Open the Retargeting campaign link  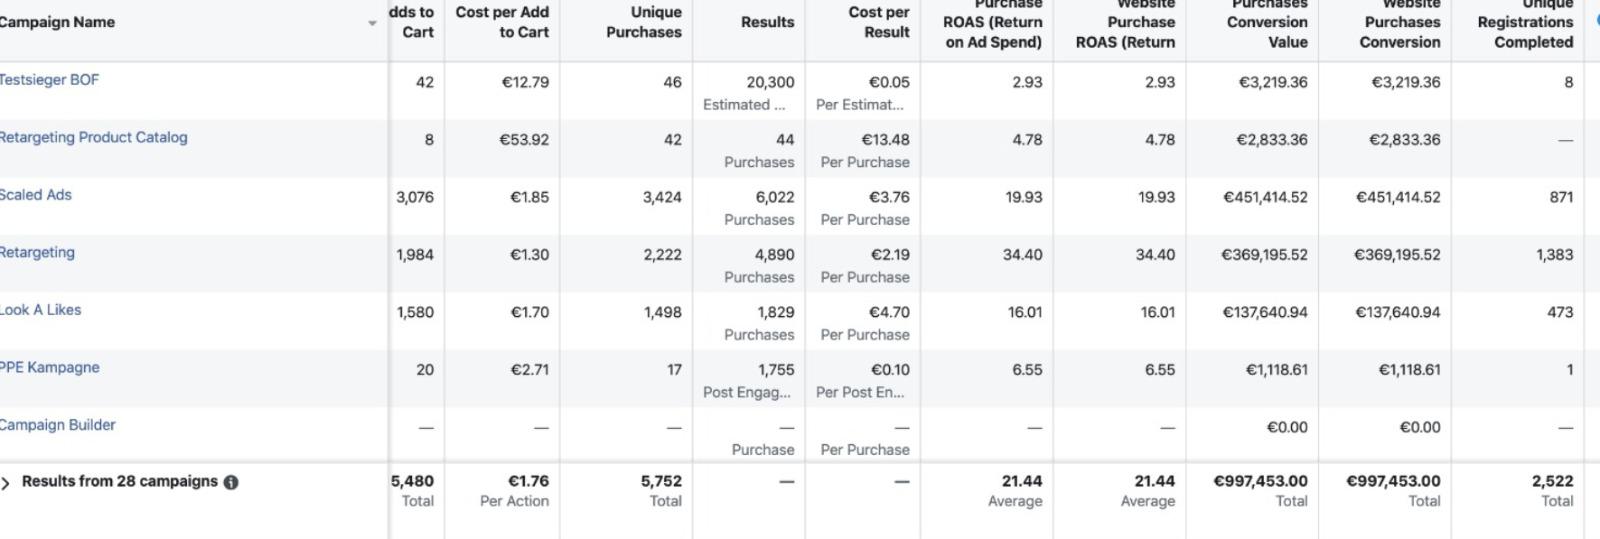[x=37, y=253]
